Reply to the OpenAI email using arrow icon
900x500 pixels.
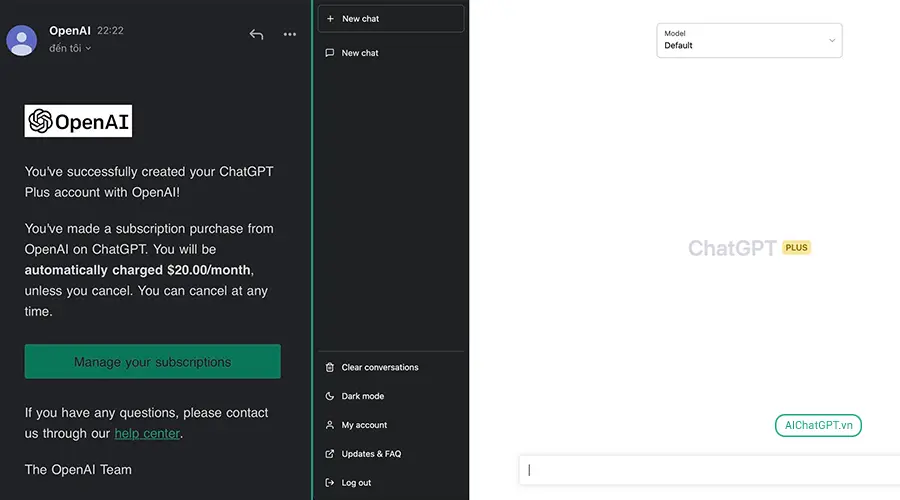click(x=256, y=34)
